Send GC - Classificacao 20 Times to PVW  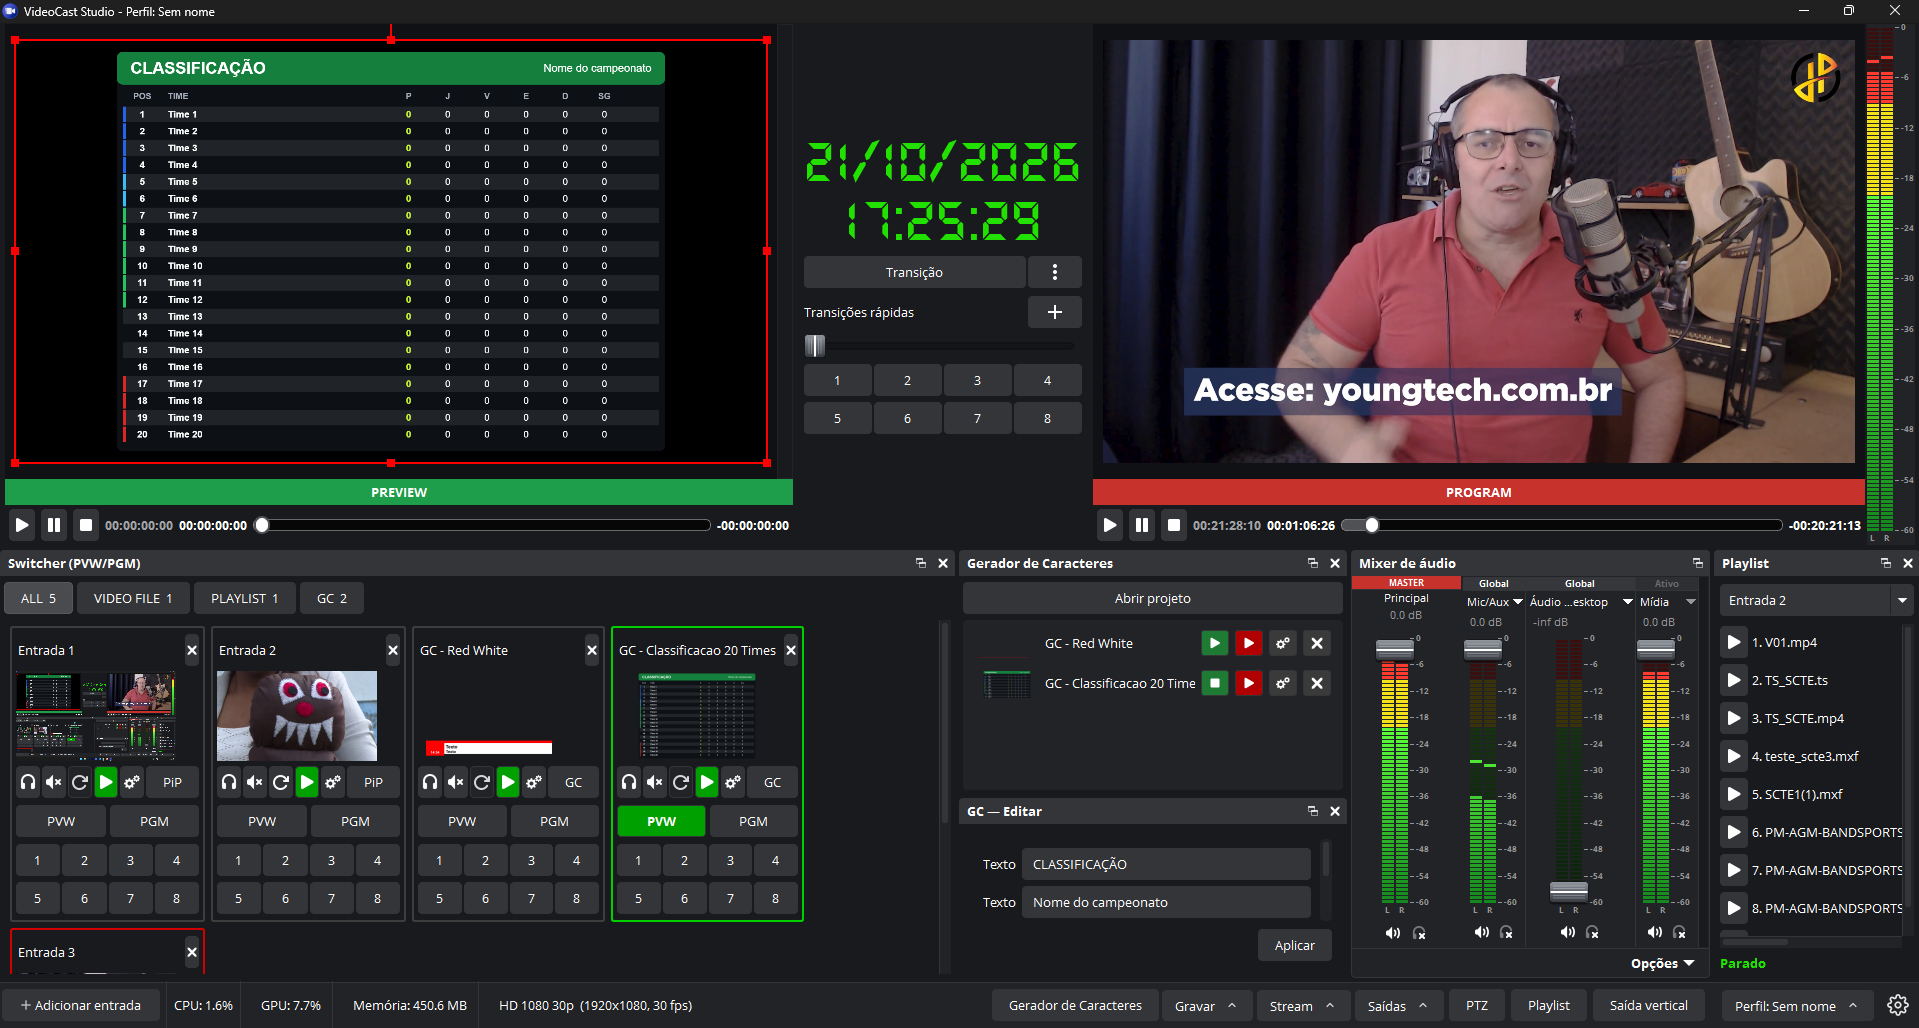point(661,821)
